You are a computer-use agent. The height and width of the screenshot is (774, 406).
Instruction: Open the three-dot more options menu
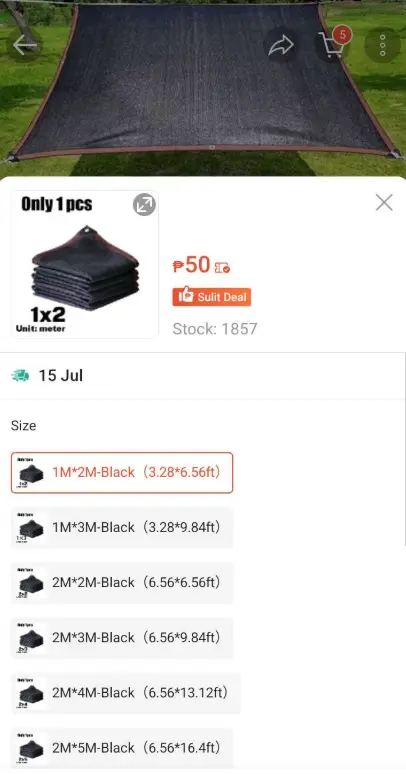click(x=382, y=45)
